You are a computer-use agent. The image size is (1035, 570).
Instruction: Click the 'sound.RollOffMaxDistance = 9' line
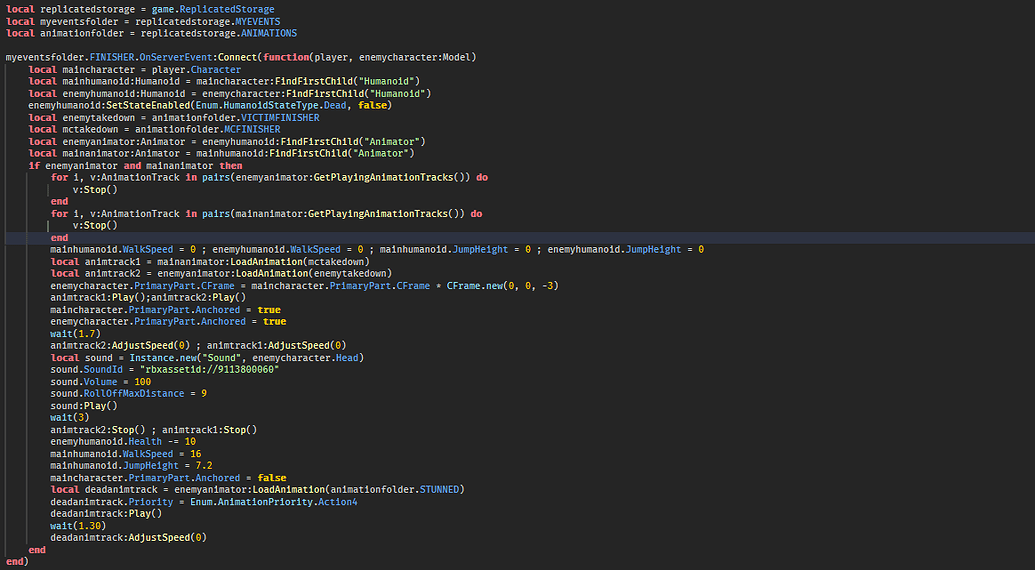coord(129,394)
